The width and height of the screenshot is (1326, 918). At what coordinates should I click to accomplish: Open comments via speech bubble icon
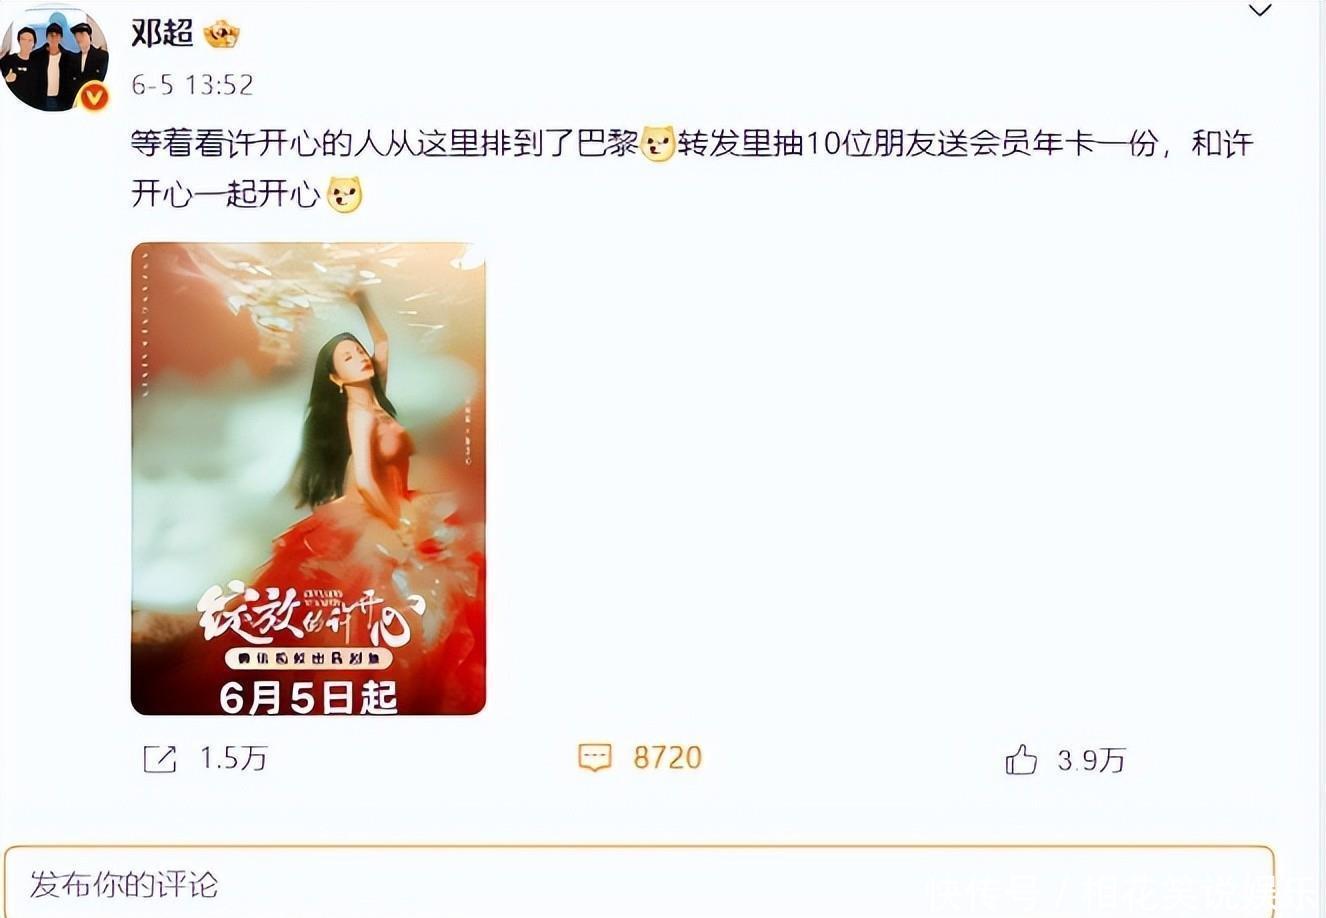coord(595,757)
